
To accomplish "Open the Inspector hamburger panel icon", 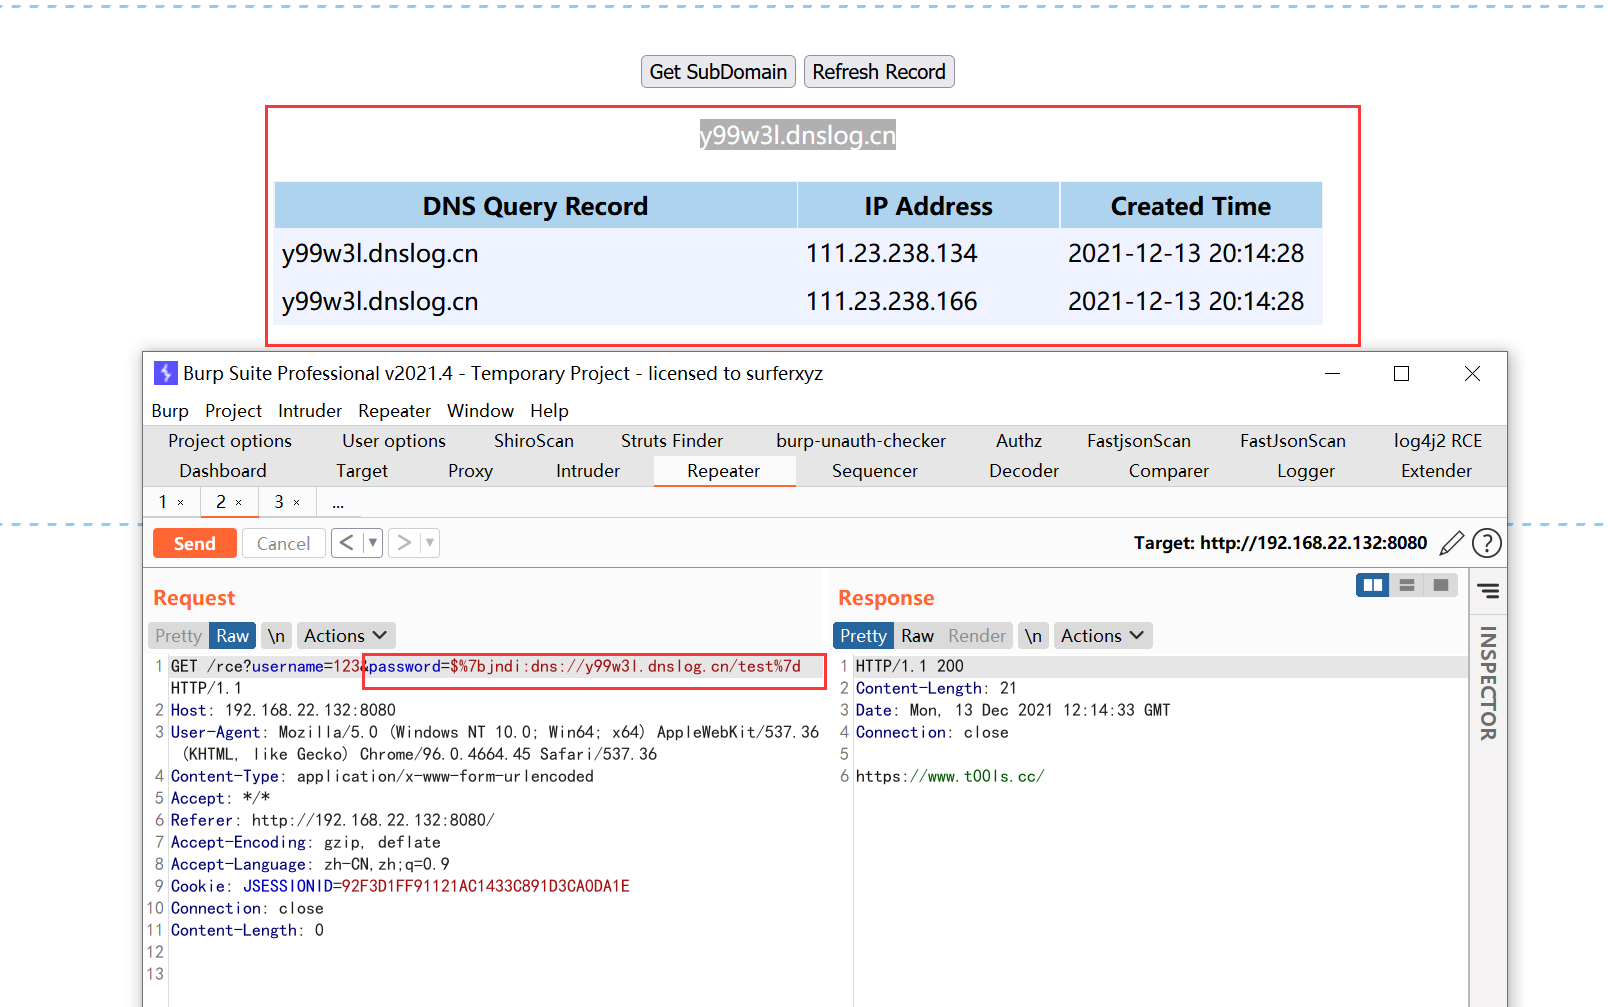I will 1489,591.
